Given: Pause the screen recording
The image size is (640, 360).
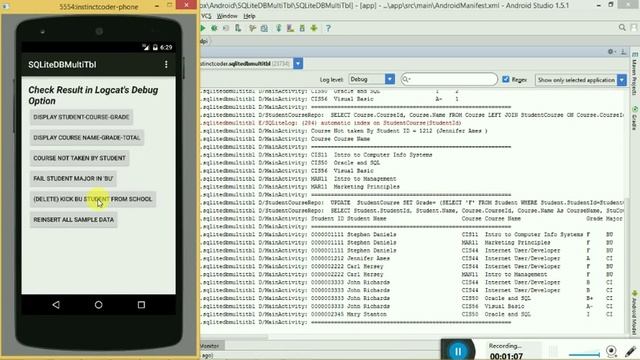Looking at the screenshot, I should (x=458, y=350).
